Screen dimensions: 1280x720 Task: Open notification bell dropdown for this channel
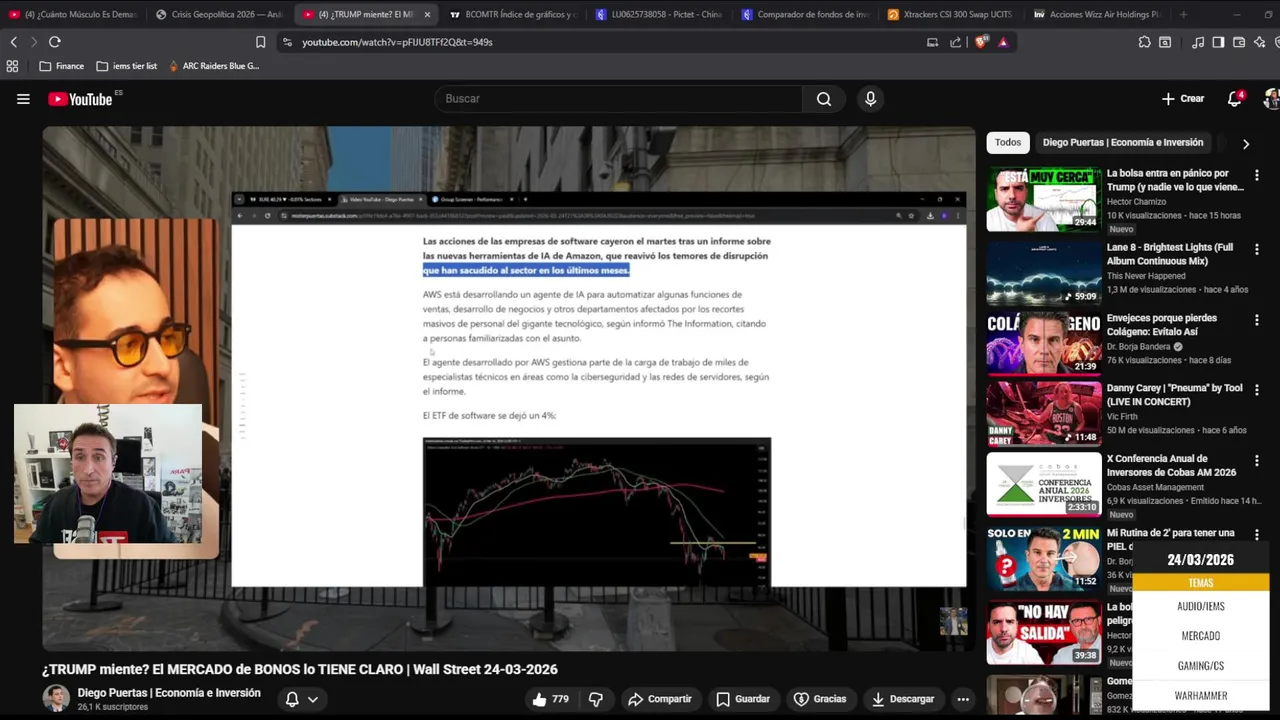pyautogui.click(x=301, y=699)
